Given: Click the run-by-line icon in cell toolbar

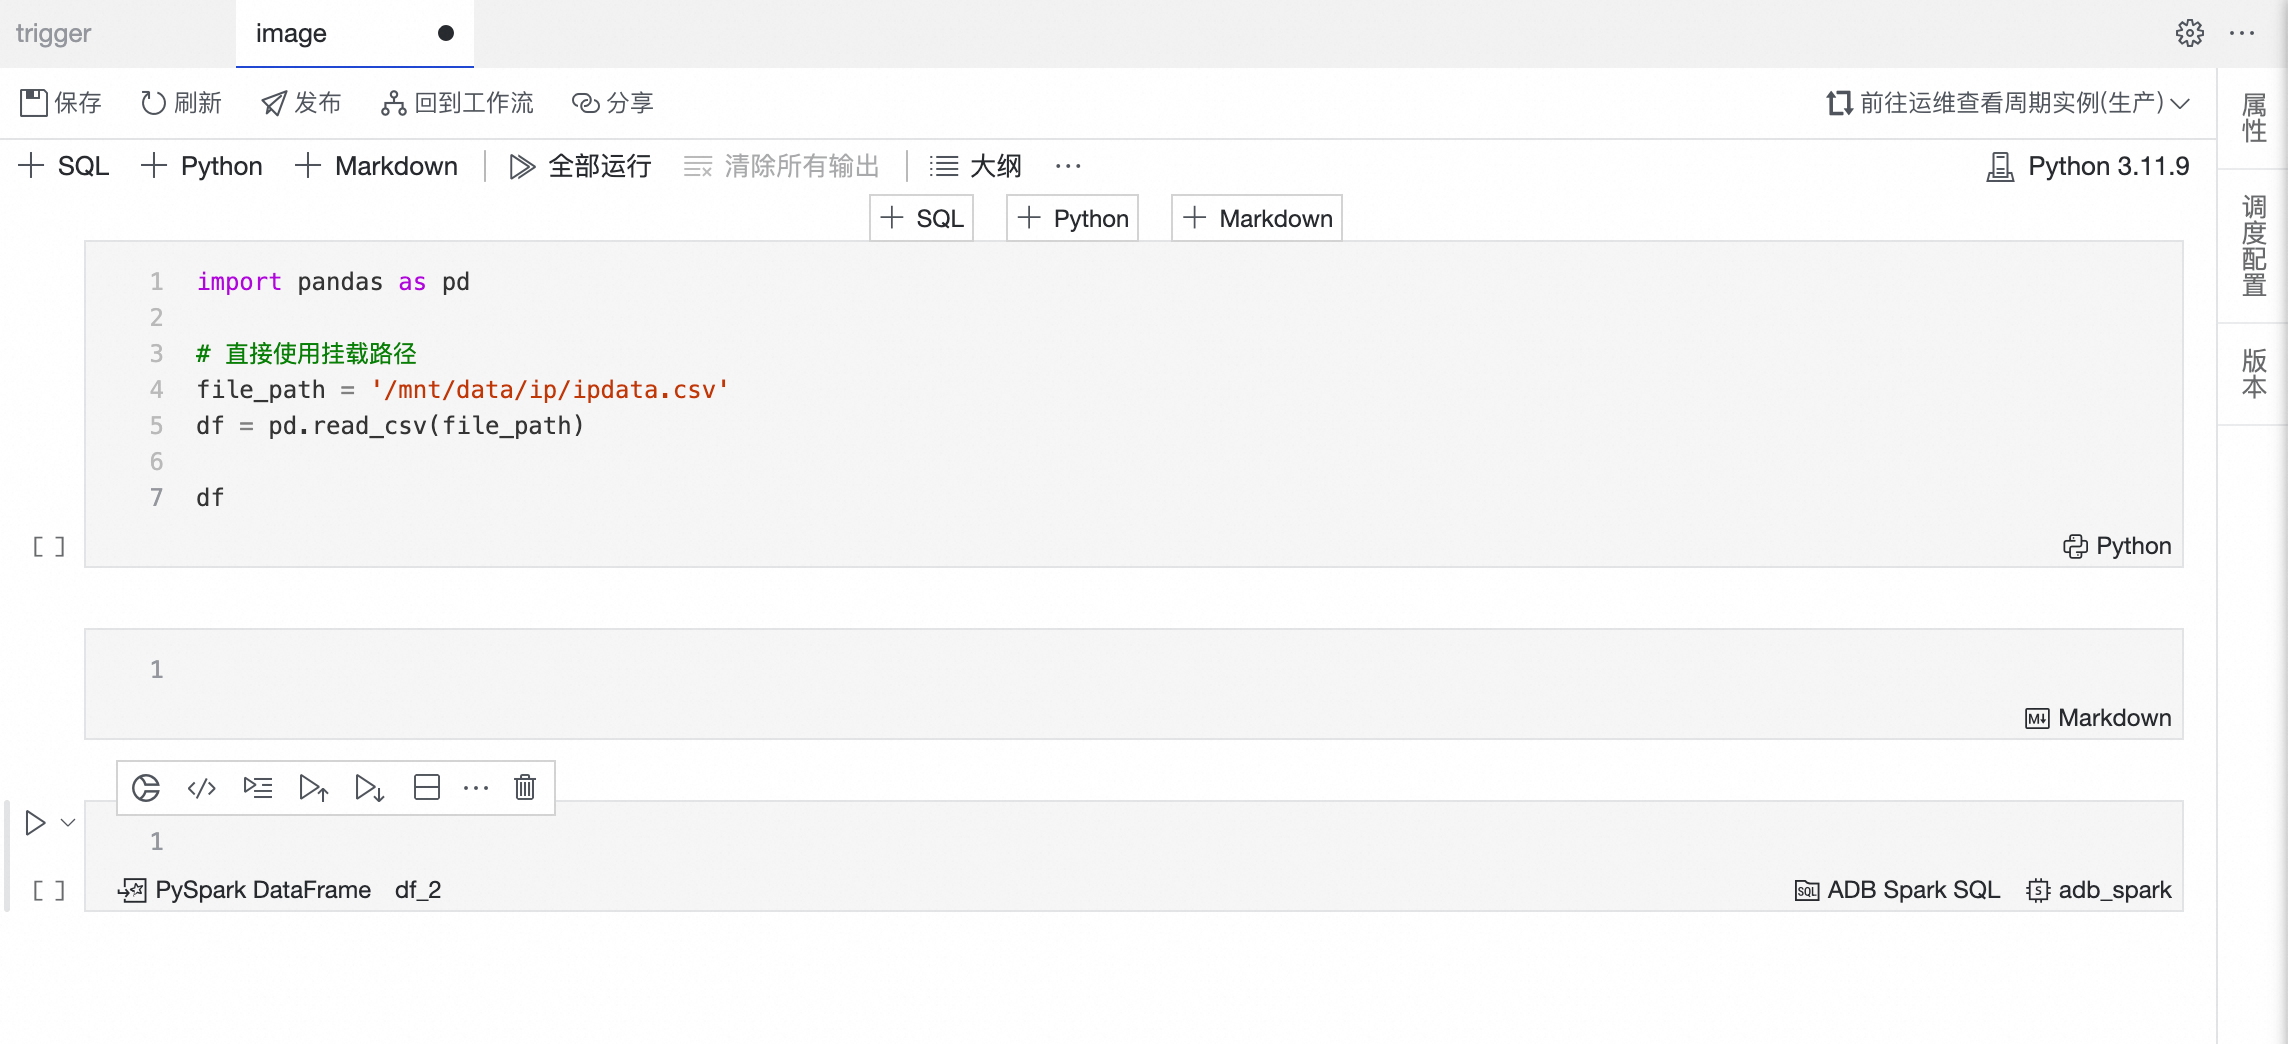Looking at the screenshot, I should point(258,788).
